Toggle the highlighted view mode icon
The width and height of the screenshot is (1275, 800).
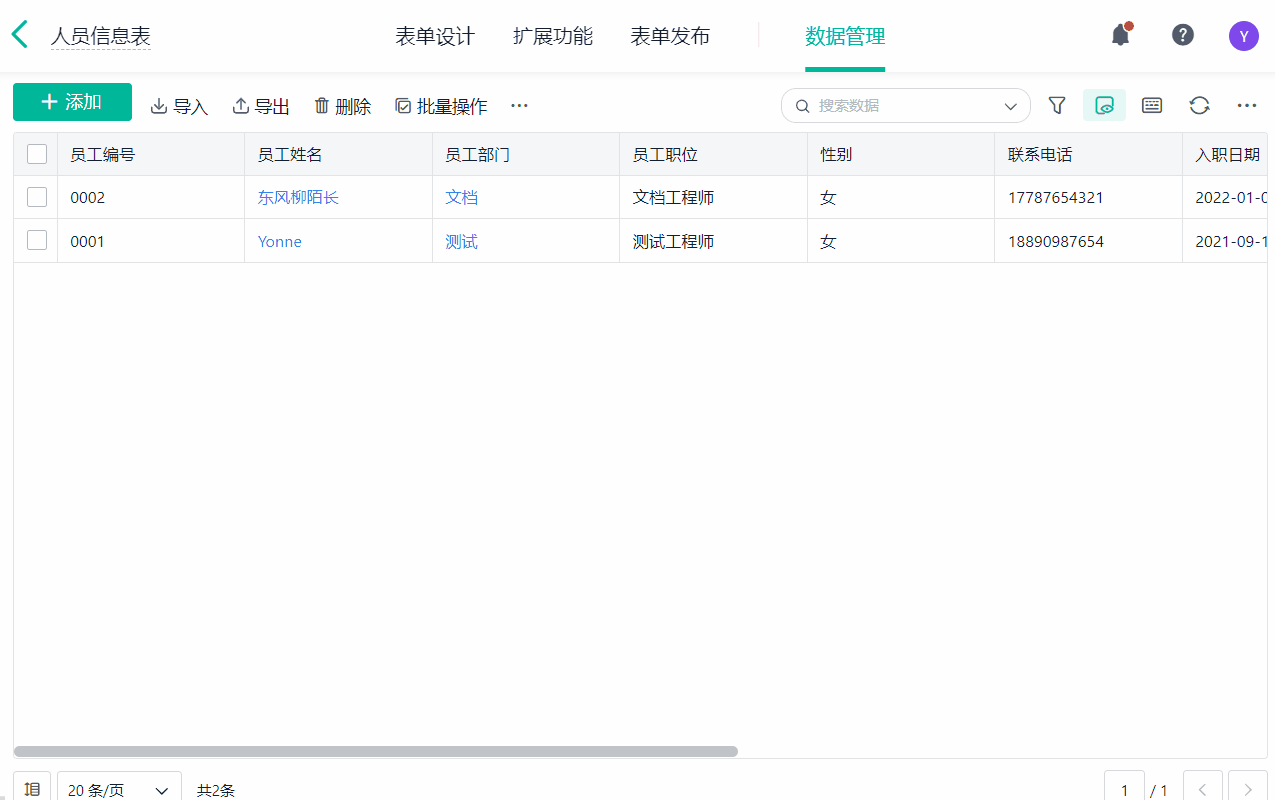[x=1104, y=105]
